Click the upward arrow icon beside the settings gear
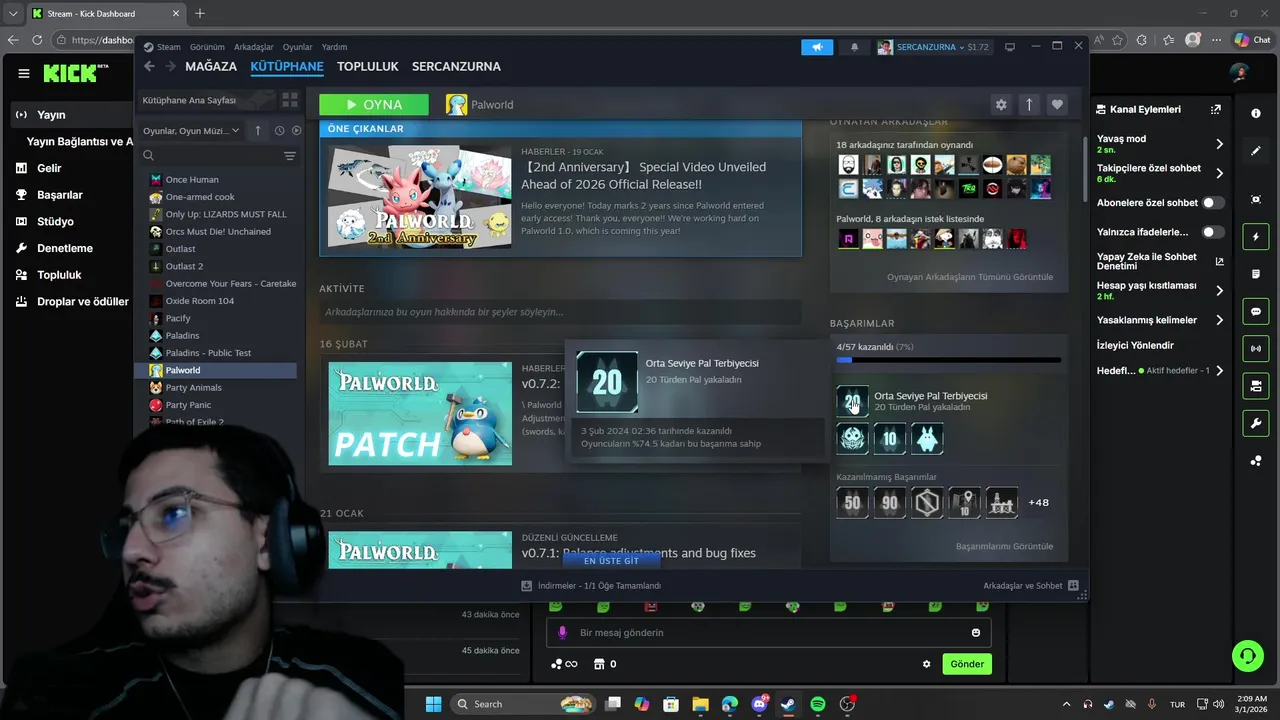The width and height of the screenshot is (1280, 720). point(1029,104)
